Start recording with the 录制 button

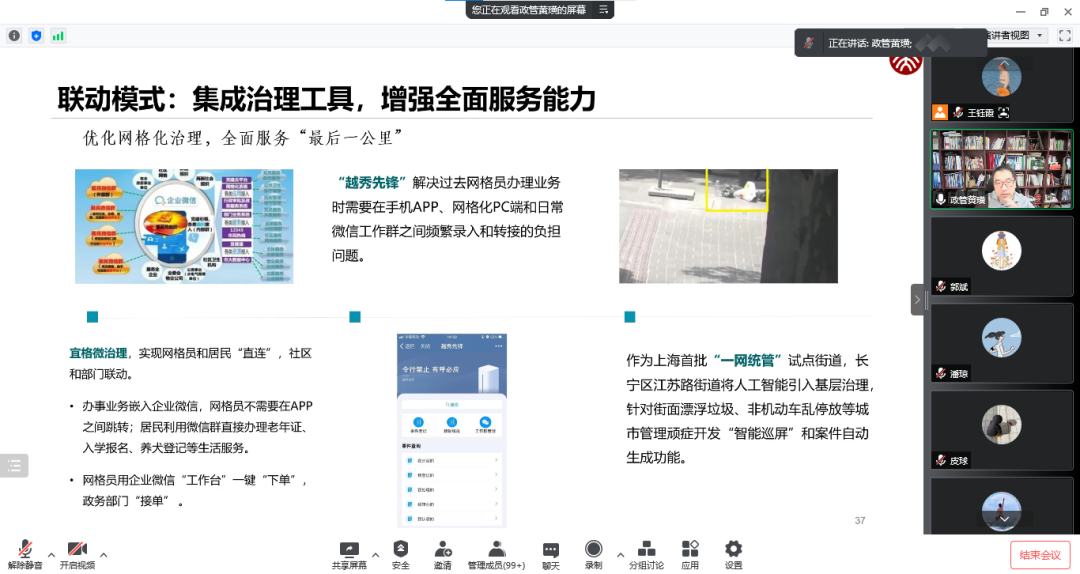coord(593,550)
